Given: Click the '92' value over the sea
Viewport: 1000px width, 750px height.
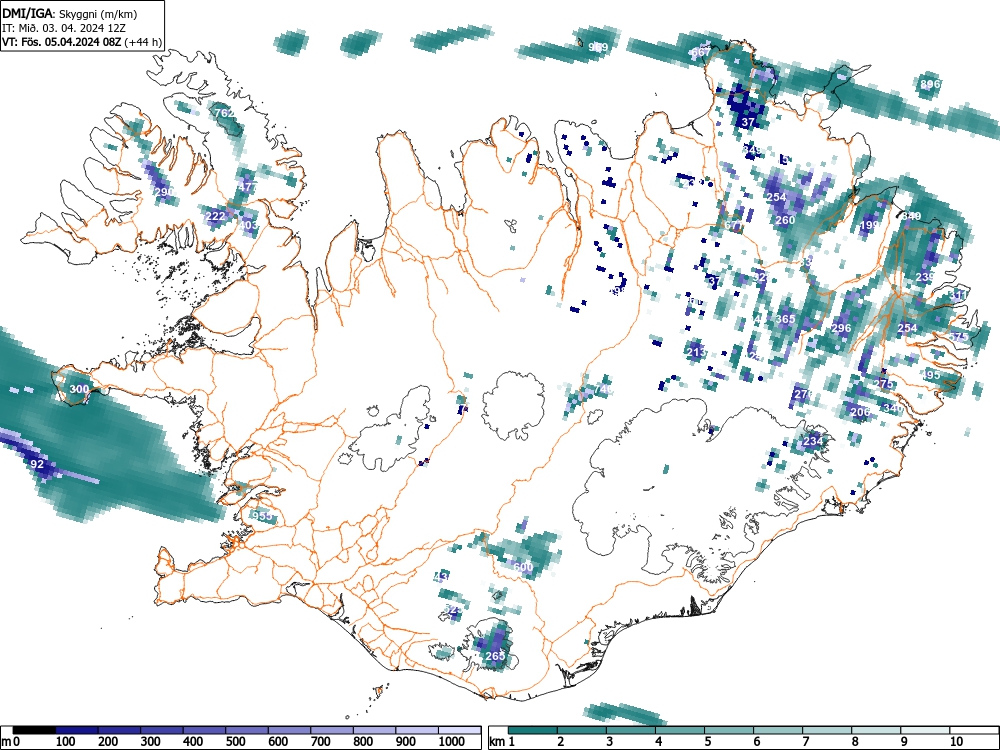Looking at the screenshot, I should pos(37,464).
